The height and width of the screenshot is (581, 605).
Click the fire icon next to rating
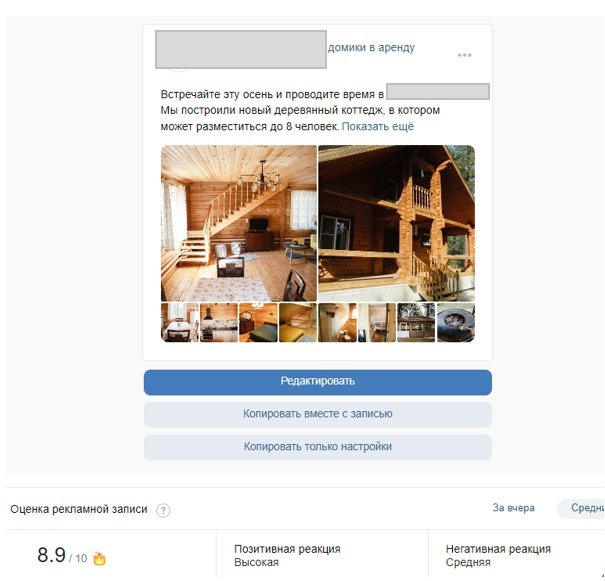(99, 558)
